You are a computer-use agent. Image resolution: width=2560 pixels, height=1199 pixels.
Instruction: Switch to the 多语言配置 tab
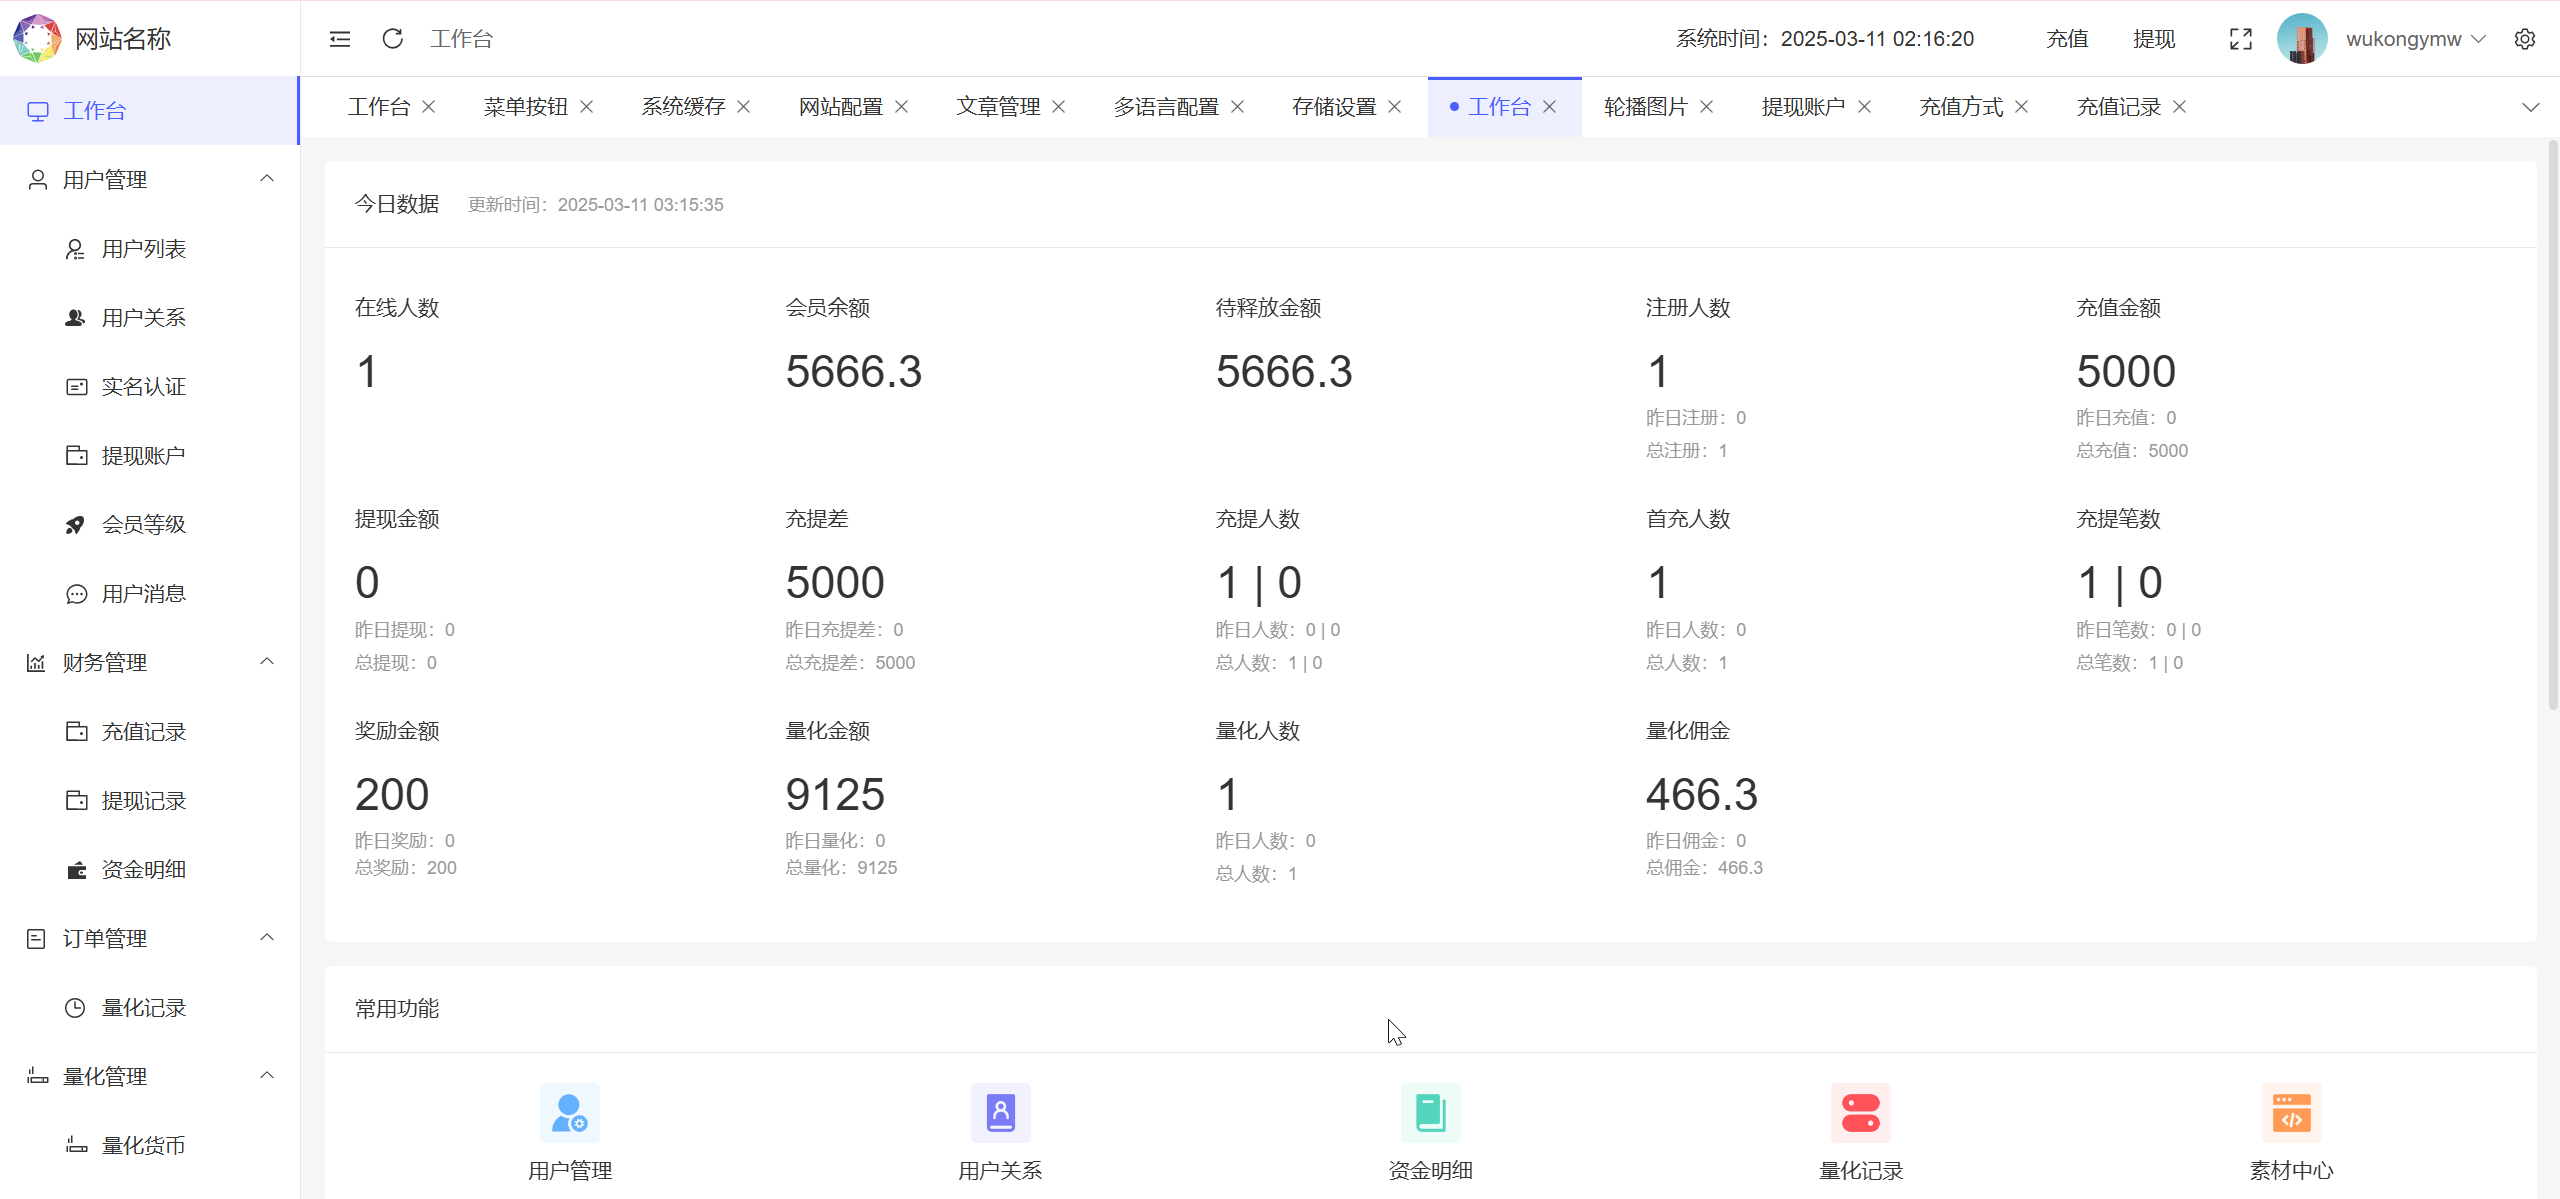point(1167,106)
